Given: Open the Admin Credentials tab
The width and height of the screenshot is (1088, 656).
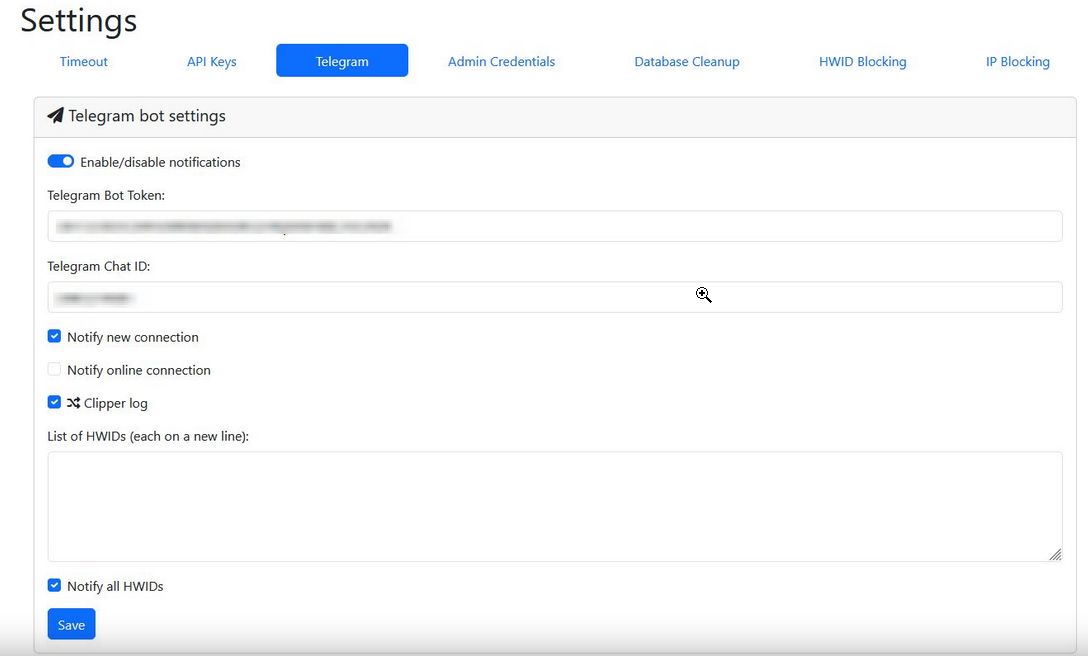Looking at the screenshot, I should click(x=501, y=61).
